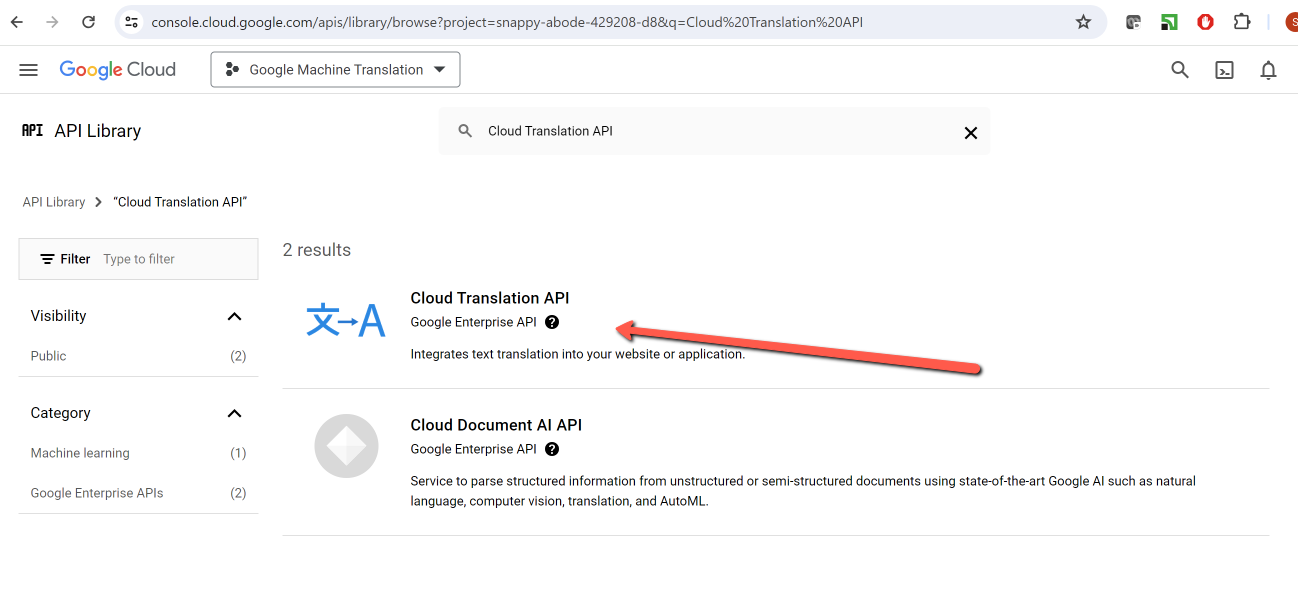The height and width of the screenshot is (607, 1298).
Task: Open site information icon in address bar
Action: click(x=131, y=22)
